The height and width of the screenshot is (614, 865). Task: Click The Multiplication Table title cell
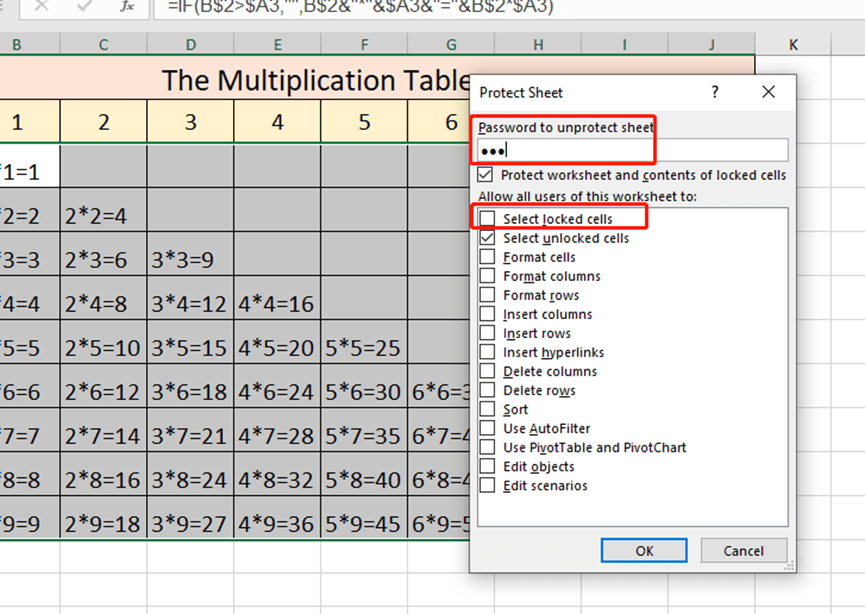[x=316, y=81]
